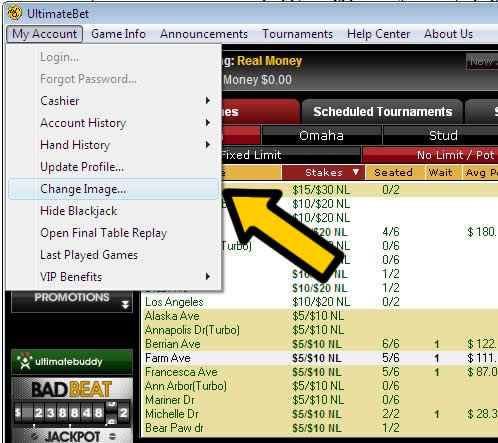
Task: Open the ultimatebuddy panel icon
Action: click(x=25, y=361)
